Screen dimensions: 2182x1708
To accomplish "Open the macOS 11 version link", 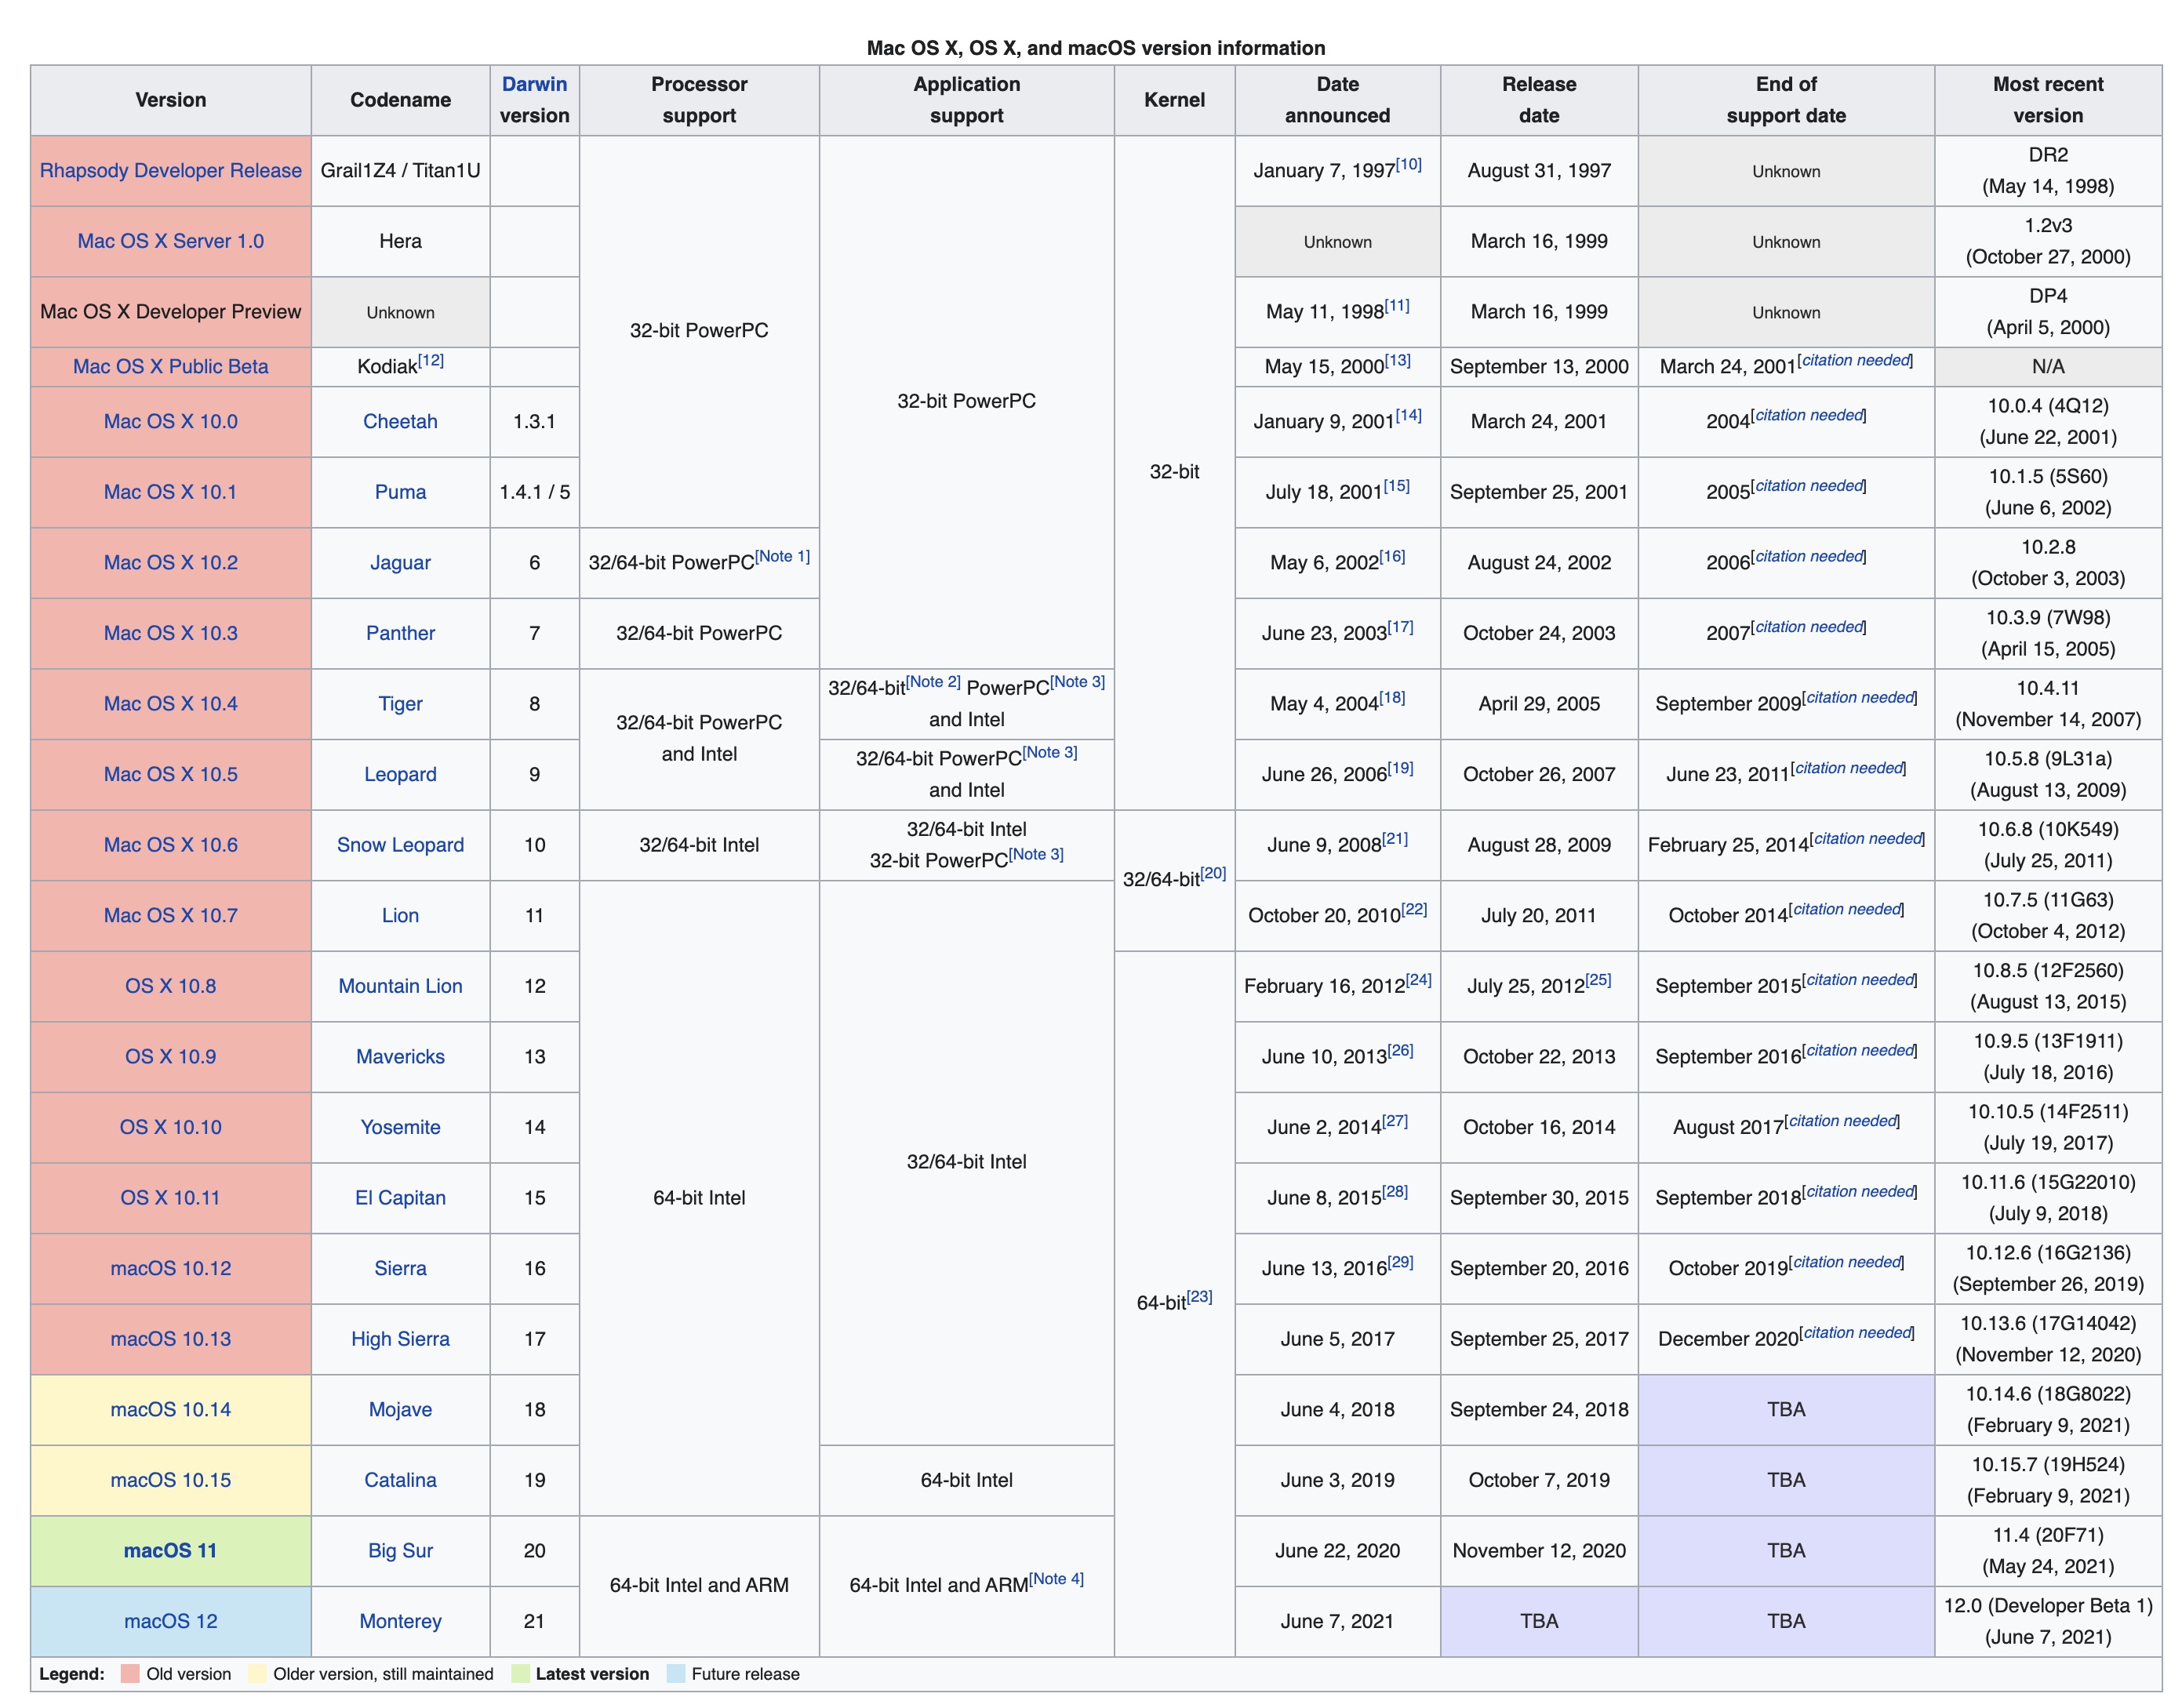I will [x=170, y=1551].
